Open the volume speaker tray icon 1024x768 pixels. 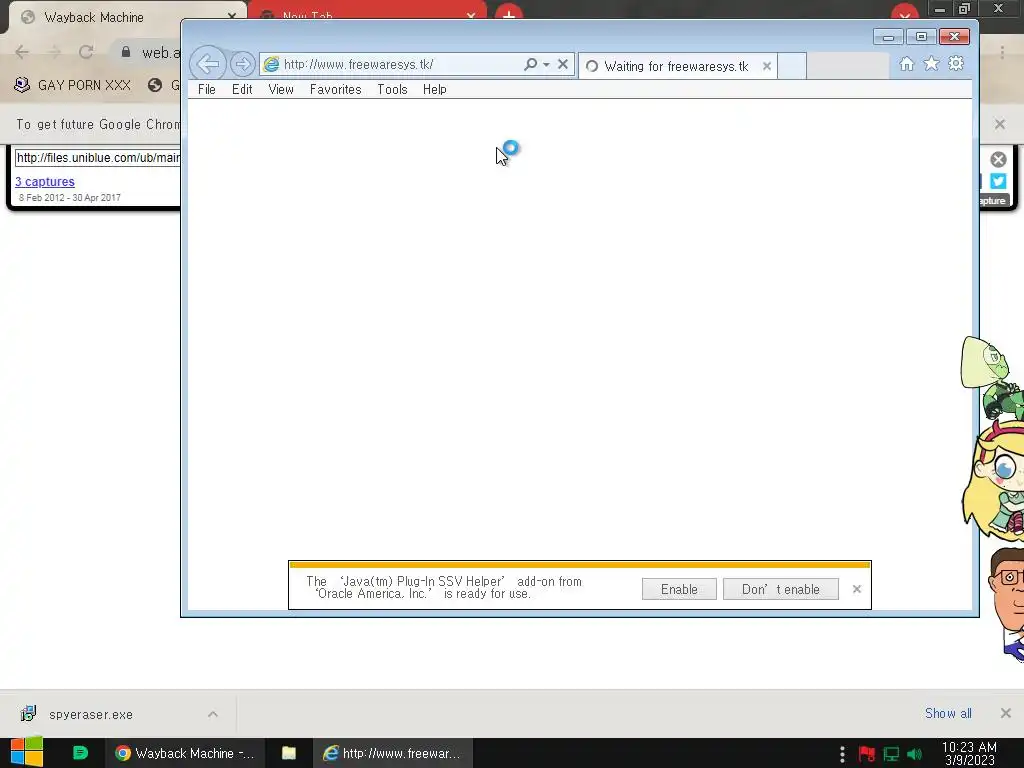pyautogui.click(x=914, y=754)
